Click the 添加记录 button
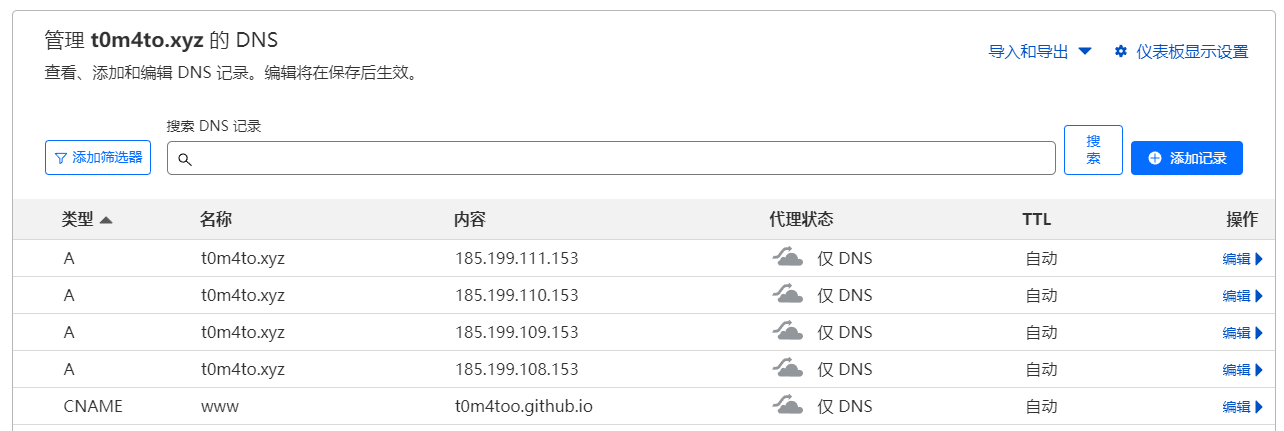The height and width of the screenshot is (431, 1284). pyautogui.click(x=1186, y=158)
